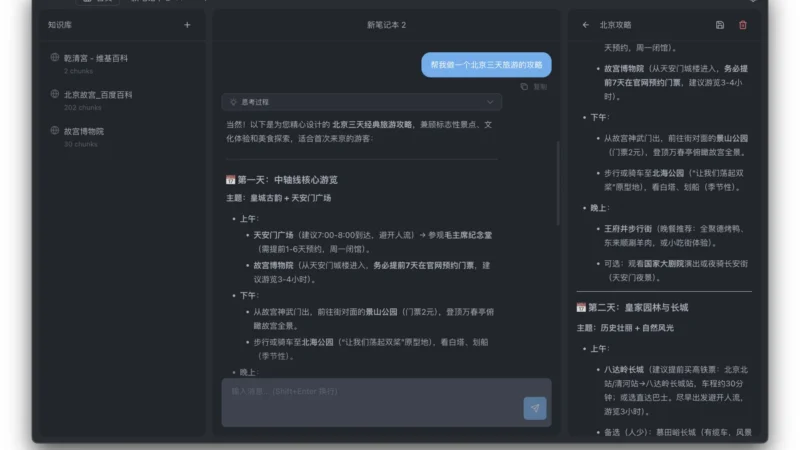This screenshot has width=800, height=450.
Task: Click bold 北海公园 in chat answer
Action: [317, 342]
